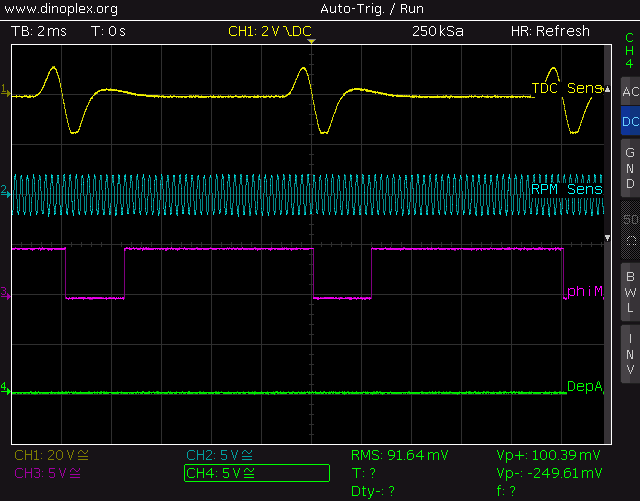Click the TB: 2 ms timebase readout

tap(42, 31)
